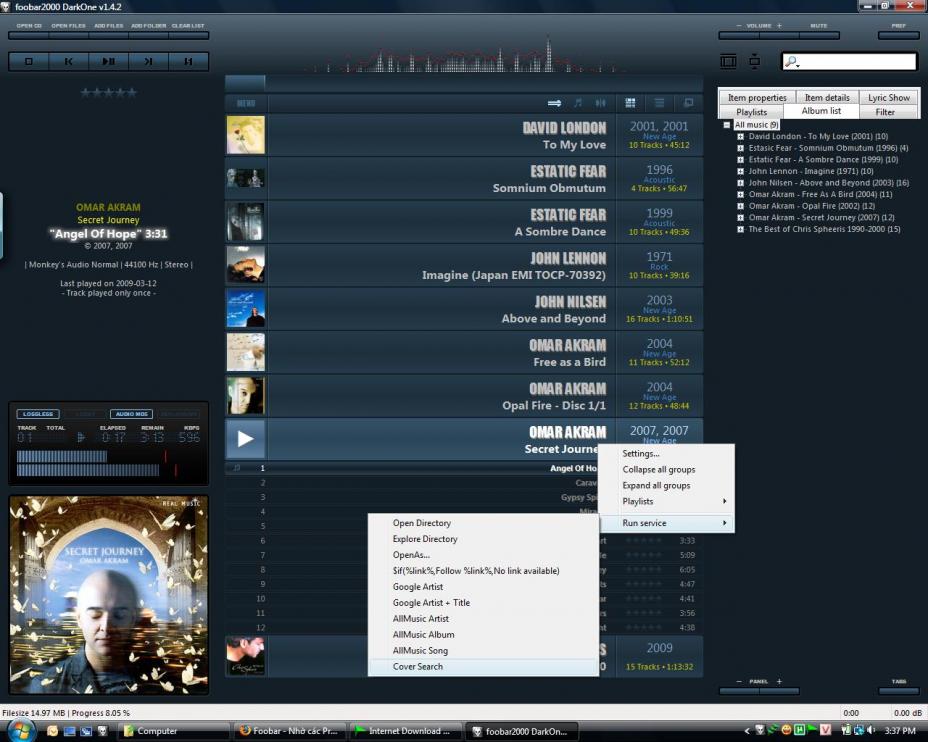Viewport: 928px width, 742px height.
Task: Expand Estasic Fear - Somnium Obmutum node
Action: pyautogui.click(x=740, y=148)
